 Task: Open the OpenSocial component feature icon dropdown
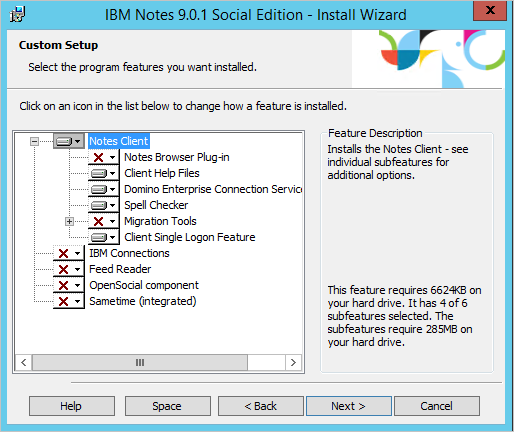[69, 285]
